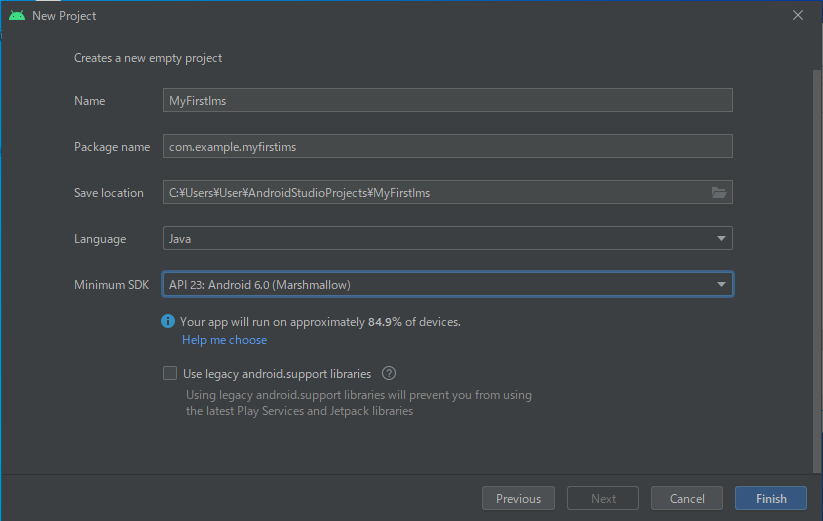Viewport: 823px width, 521px height.
Task: Click the folder browse icon in Save location
Action: 719,193
